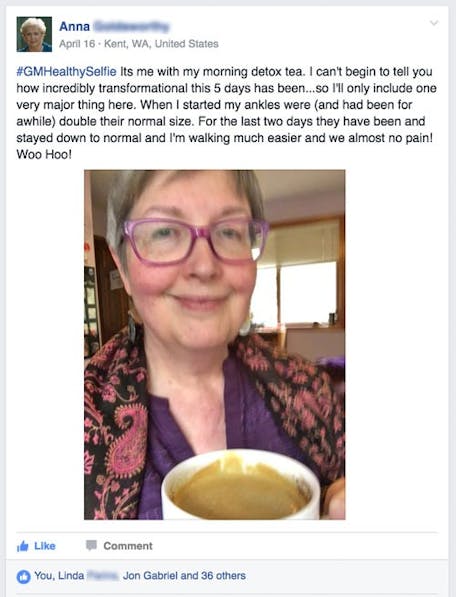Image resolution: width=456 pixels, height=597 pixels.
Task: Click the post text about detox tea
Action: (226, 113)
